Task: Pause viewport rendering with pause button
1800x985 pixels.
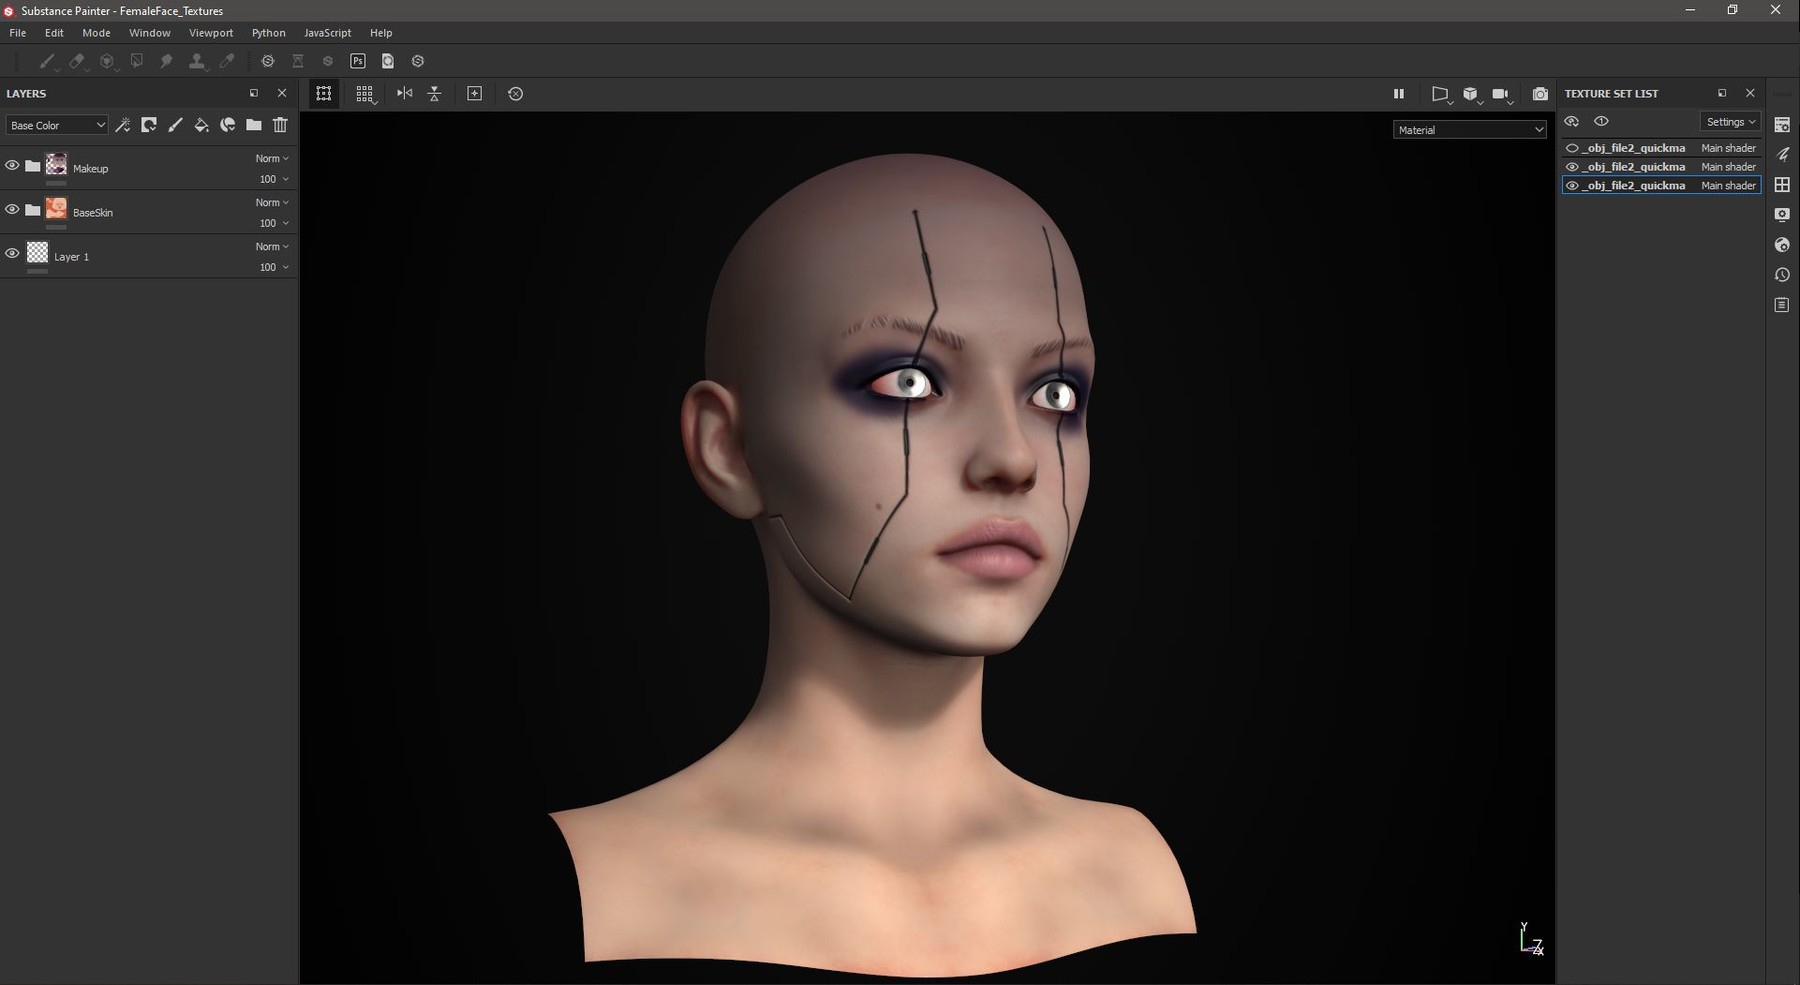Action: click(x=1399, y=93)
